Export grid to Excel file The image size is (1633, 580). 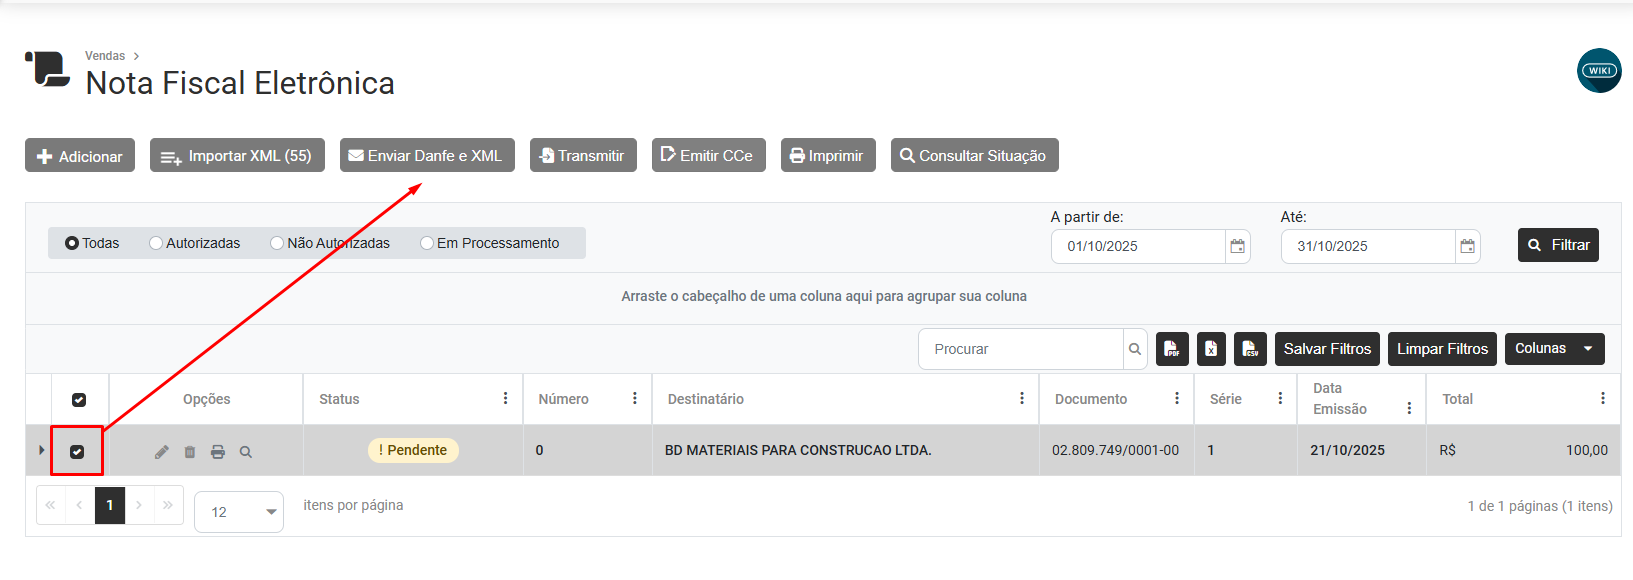point(1211,349)
